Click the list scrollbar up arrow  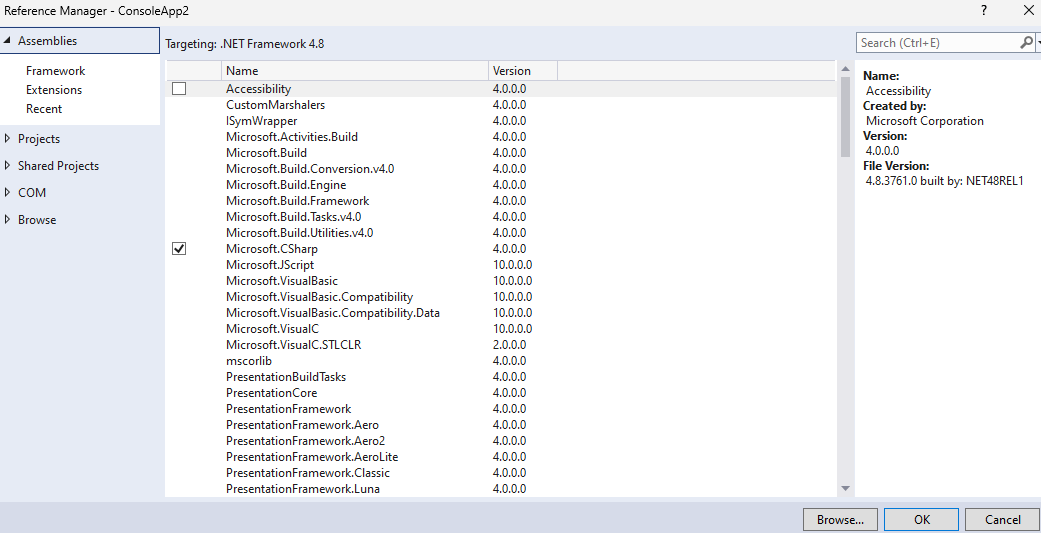pyautogui.click(x=845, y=68)
